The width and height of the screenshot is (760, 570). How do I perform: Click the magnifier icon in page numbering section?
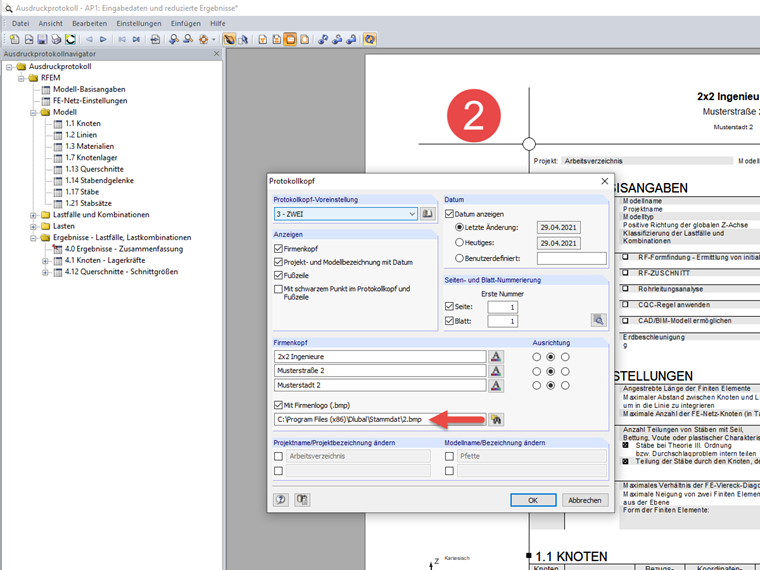(599, 320)
